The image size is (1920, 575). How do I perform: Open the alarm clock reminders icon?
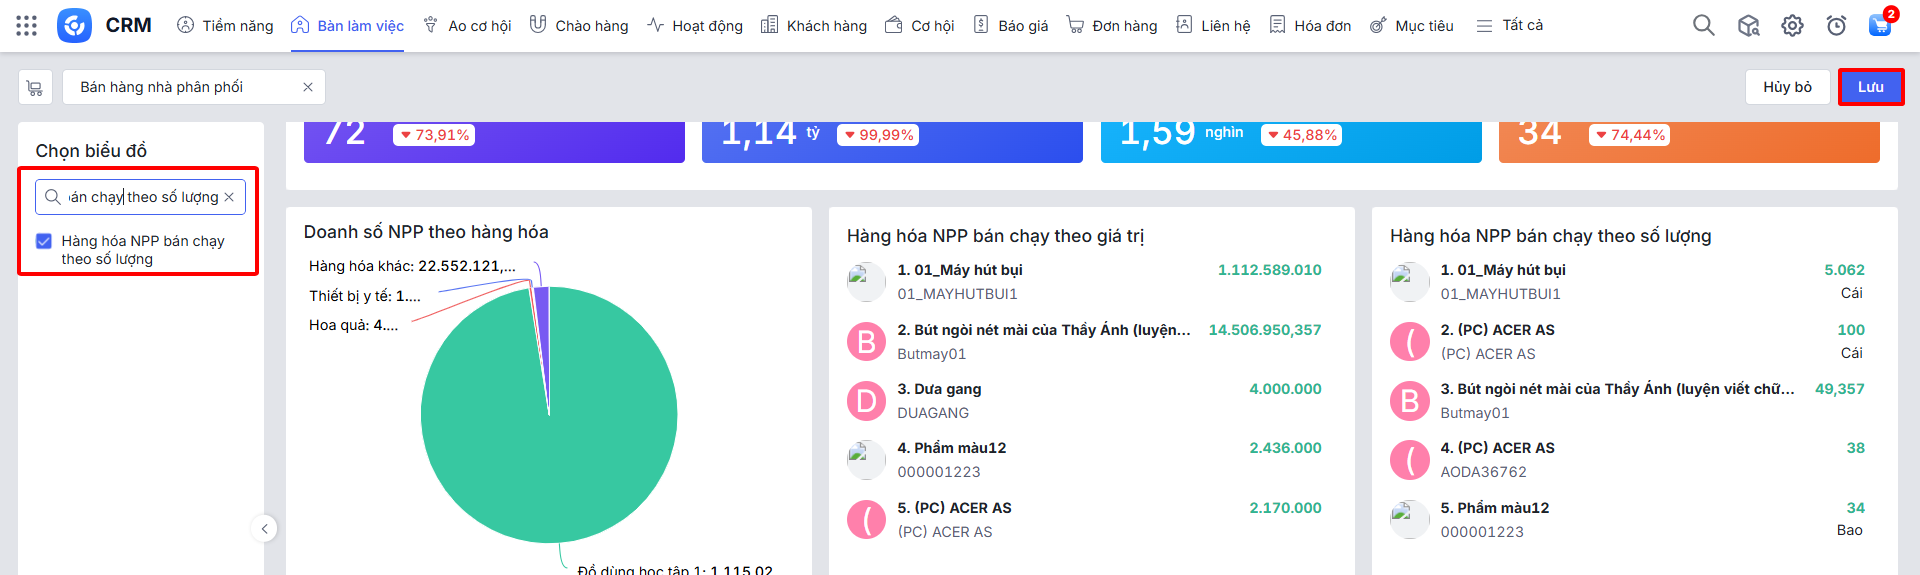click(1836, 25)
